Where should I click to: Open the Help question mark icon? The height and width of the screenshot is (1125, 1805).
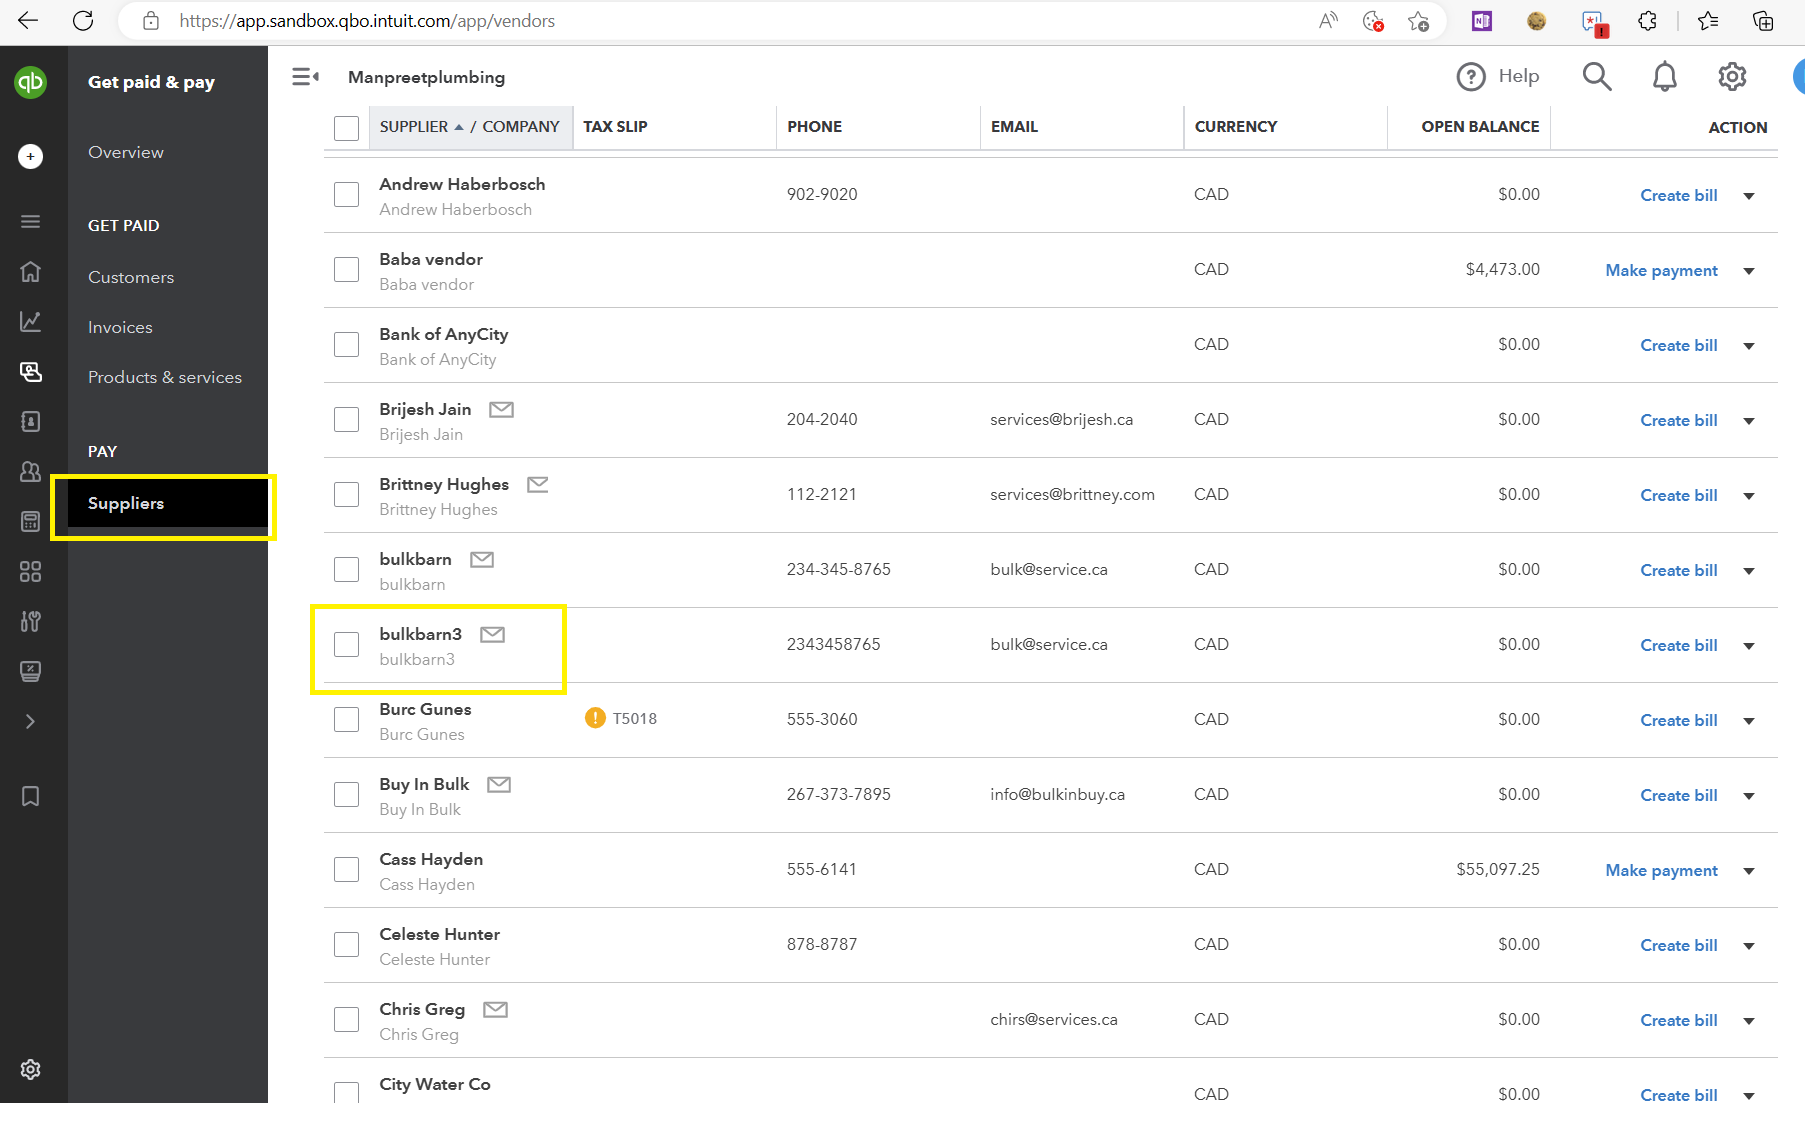1471,76
